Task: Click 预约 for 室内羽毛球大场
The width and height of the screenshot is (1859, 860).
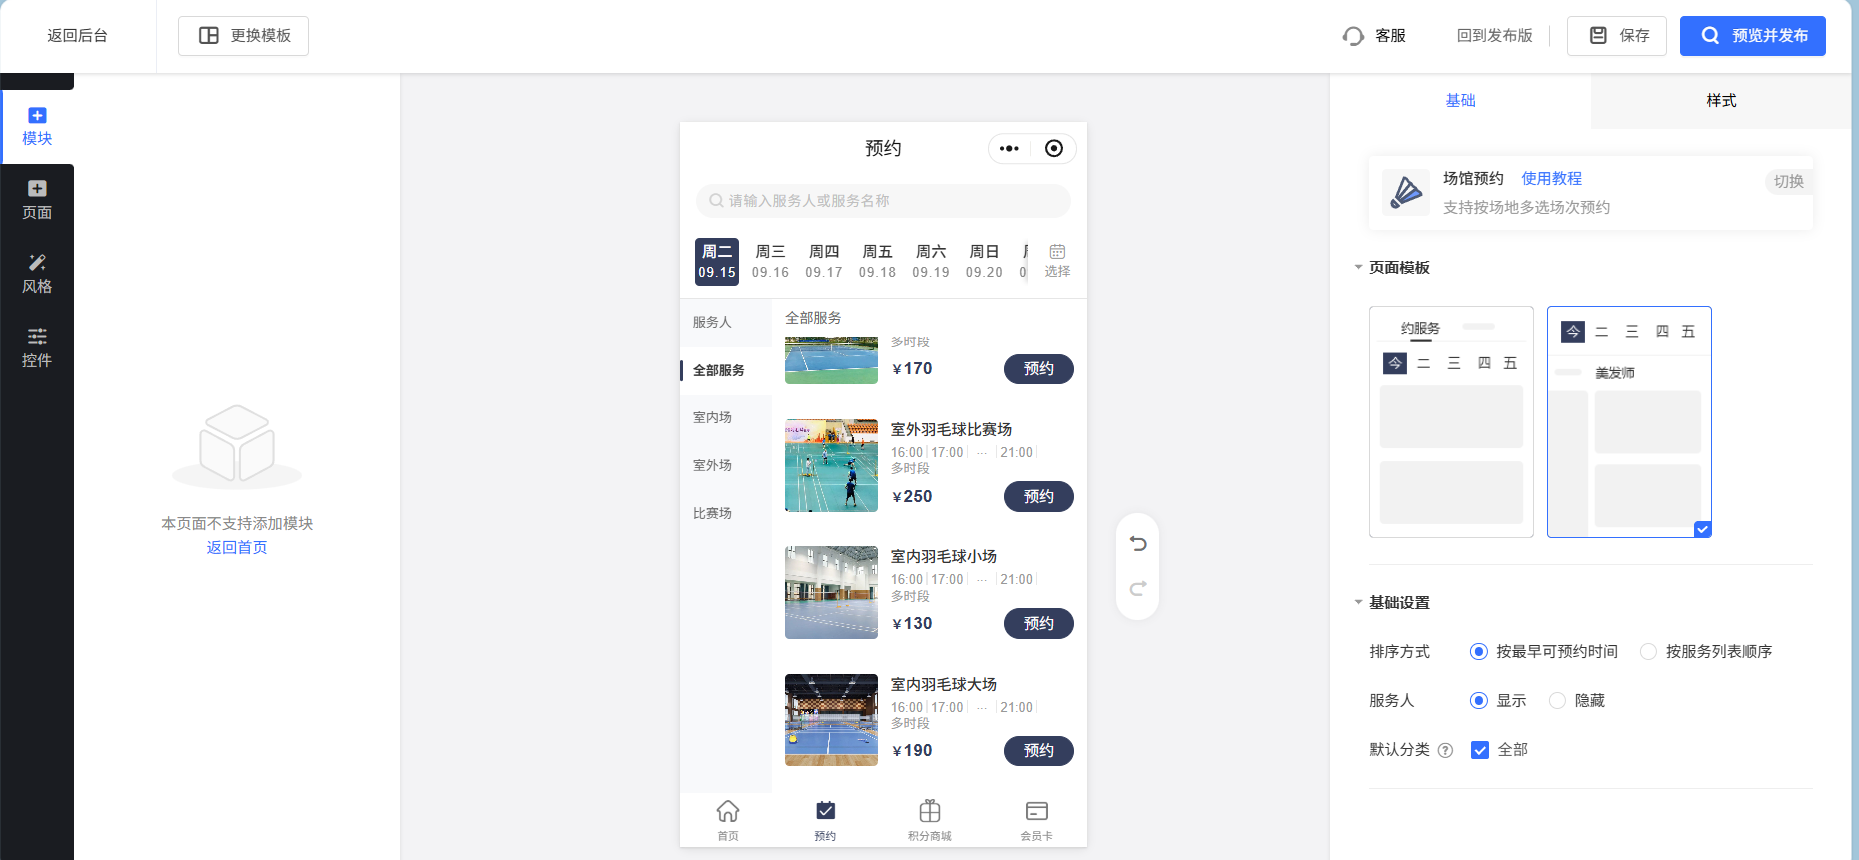Action: pos(1038,751)
